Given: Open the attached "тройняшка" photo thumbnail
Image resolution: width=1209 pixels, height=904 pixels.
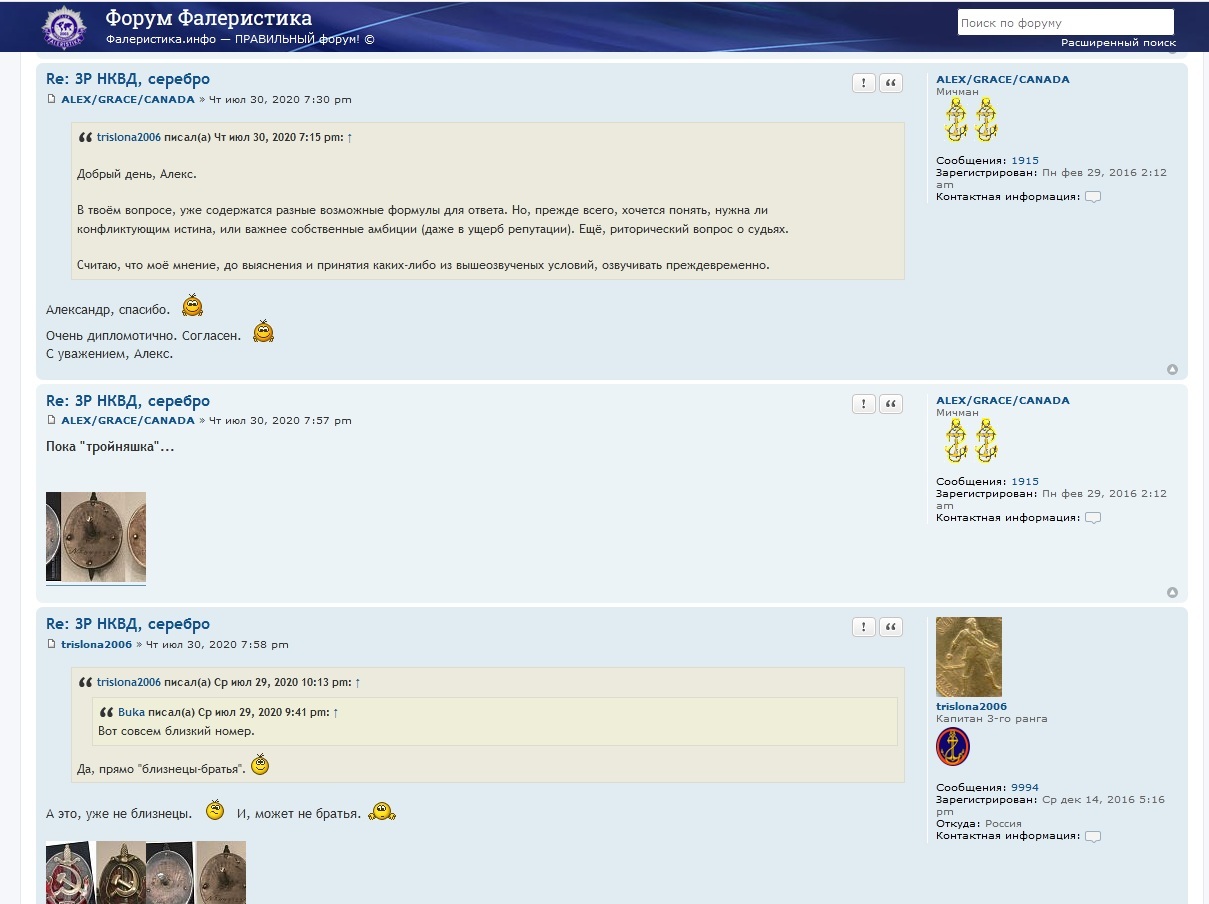Looking at the screenshot, I should (x=96, y=536).
